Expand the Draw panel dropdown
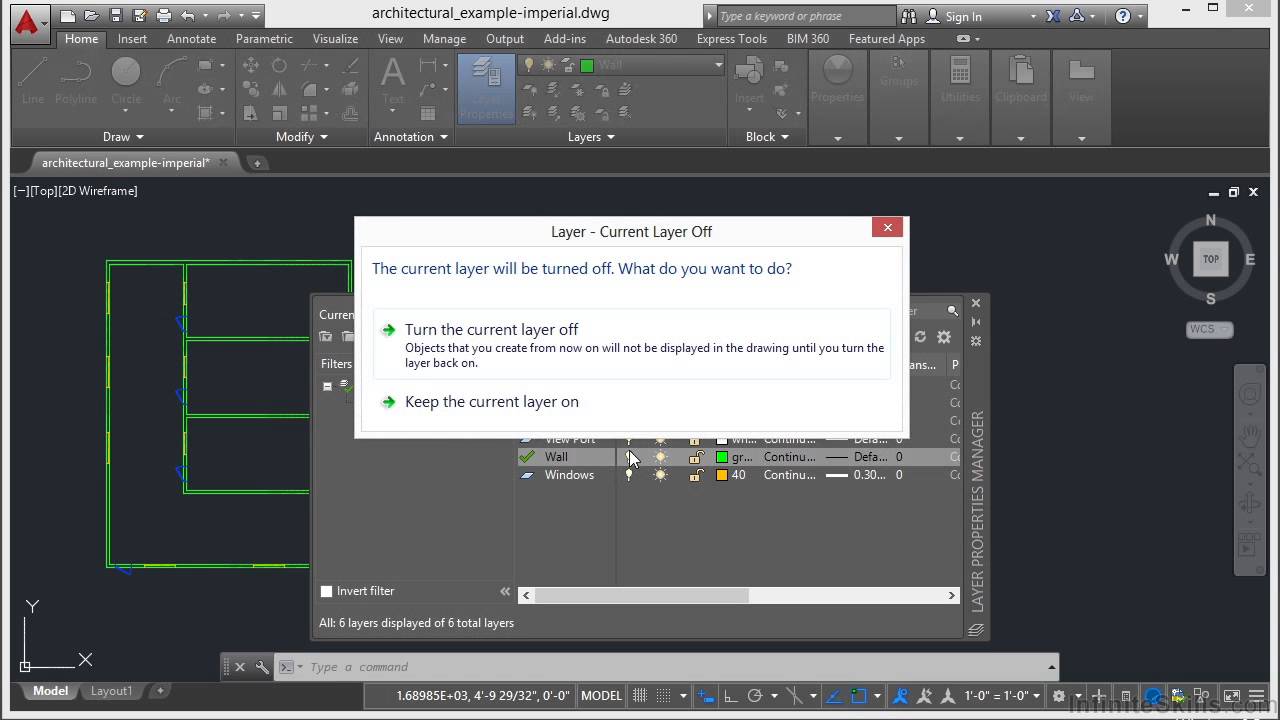1280x720 pixels. 123,137
